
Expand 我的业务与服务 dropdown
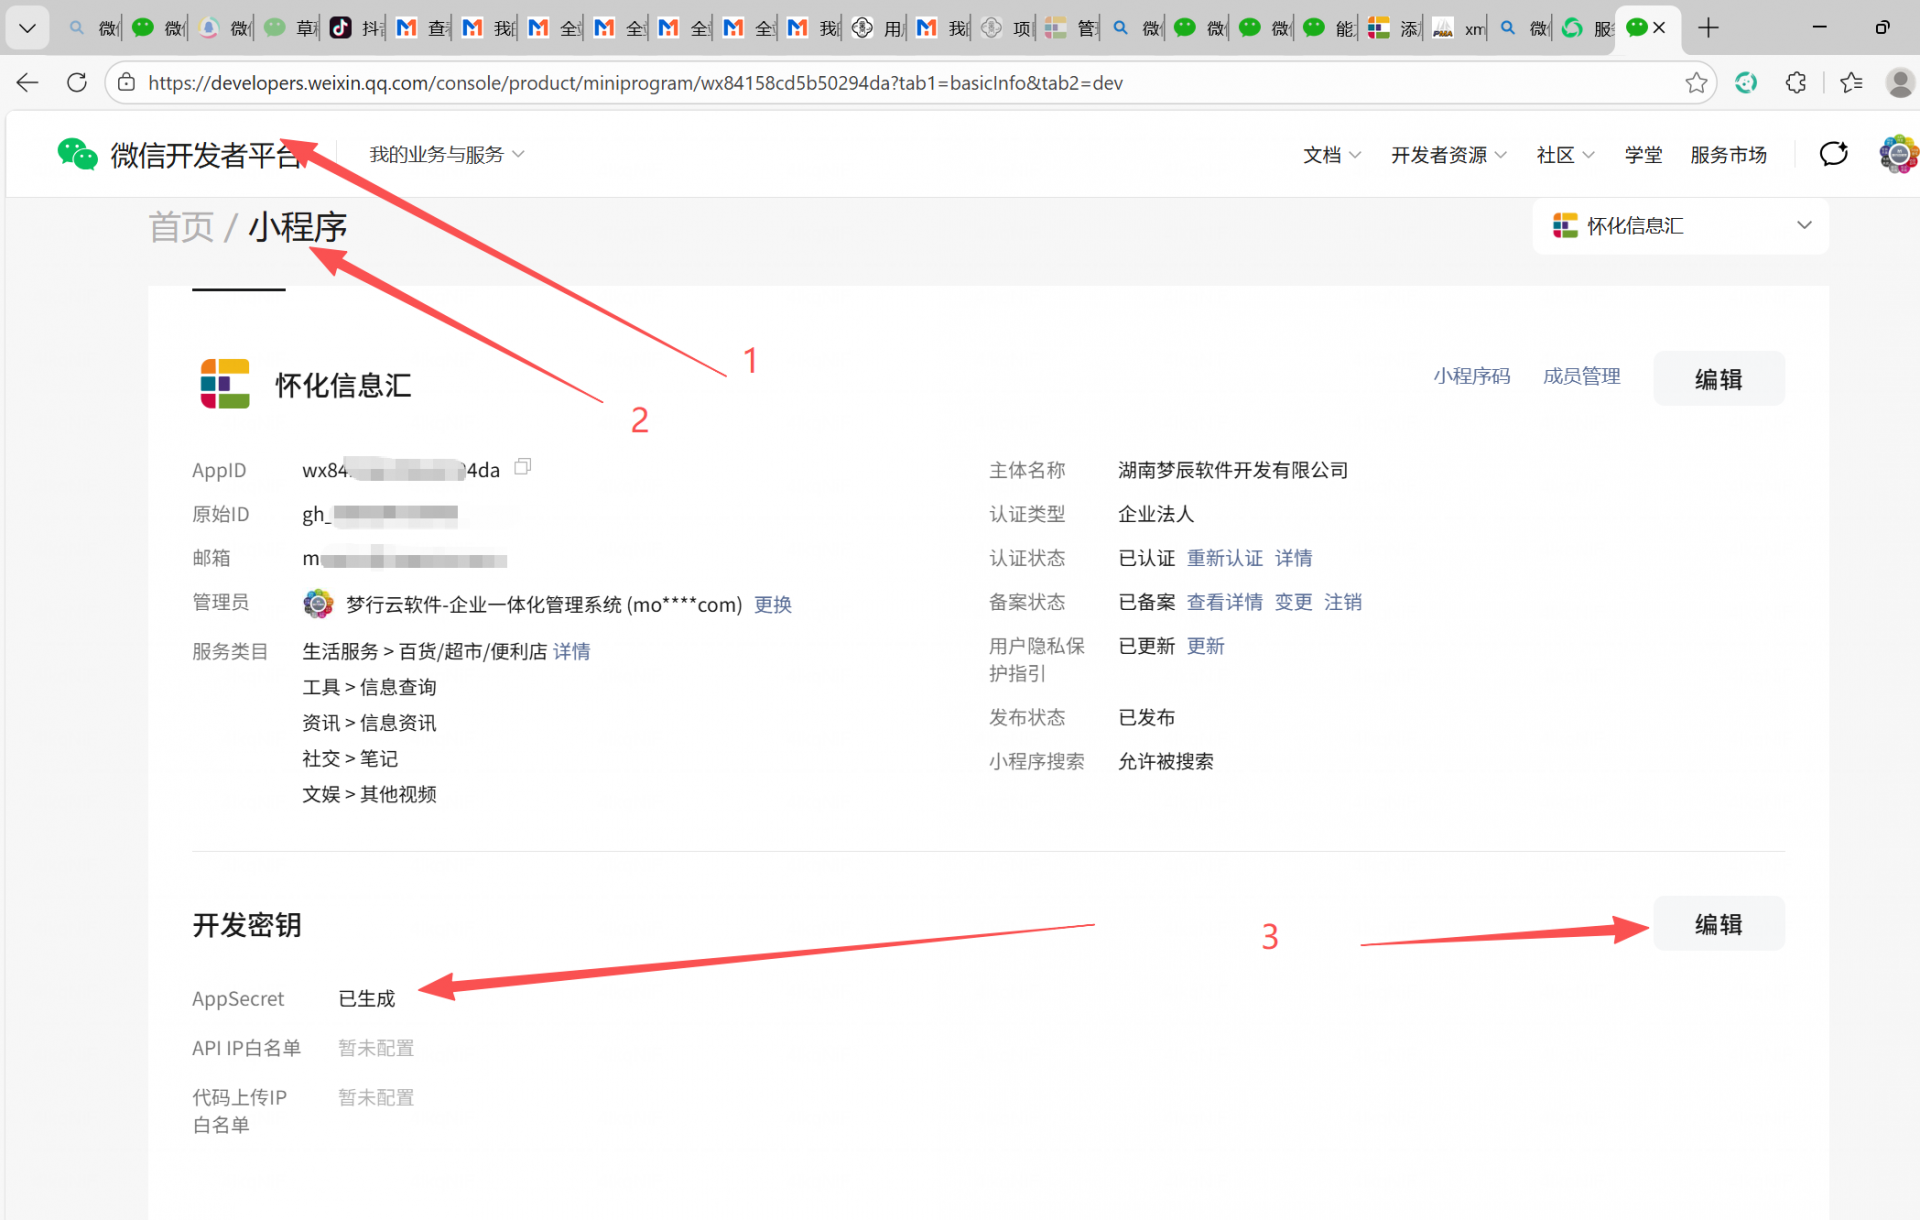pos(446,155)
